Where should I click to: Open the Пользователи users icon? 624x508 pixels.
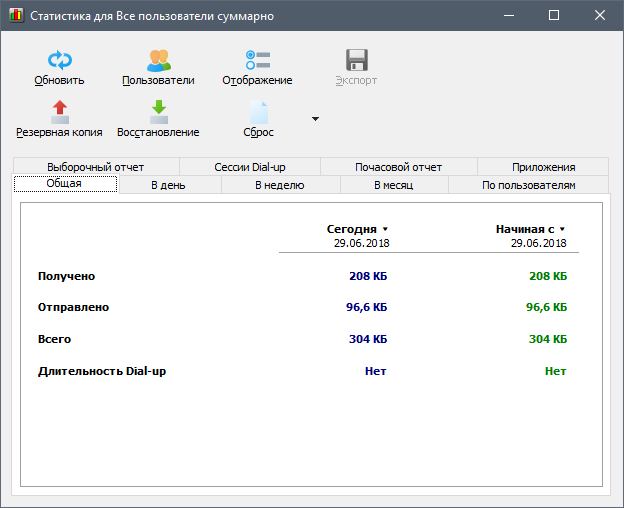tap(159, 60)
